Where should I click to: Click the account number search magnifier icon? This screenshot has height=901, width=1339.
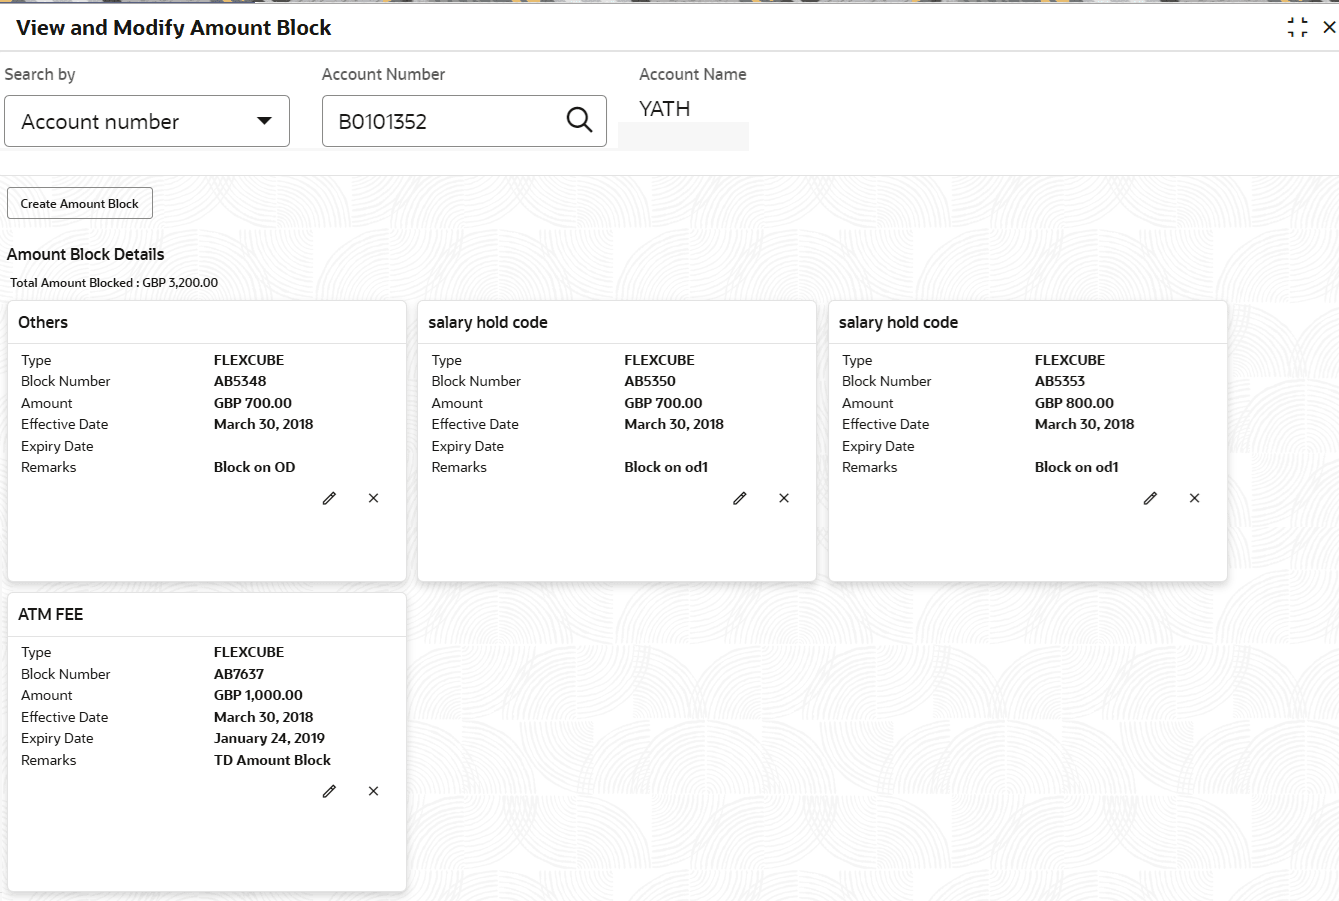tap(579, 121)
